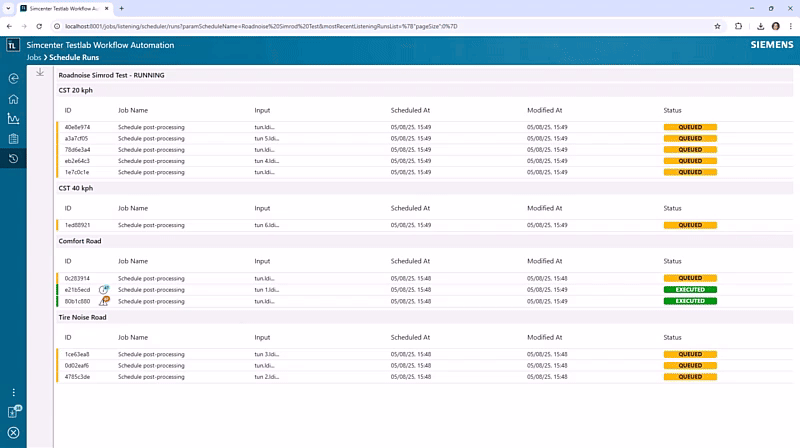800x448 pixels.
Task: Collapse the Comfort Road group header
Action: point(425,241)
